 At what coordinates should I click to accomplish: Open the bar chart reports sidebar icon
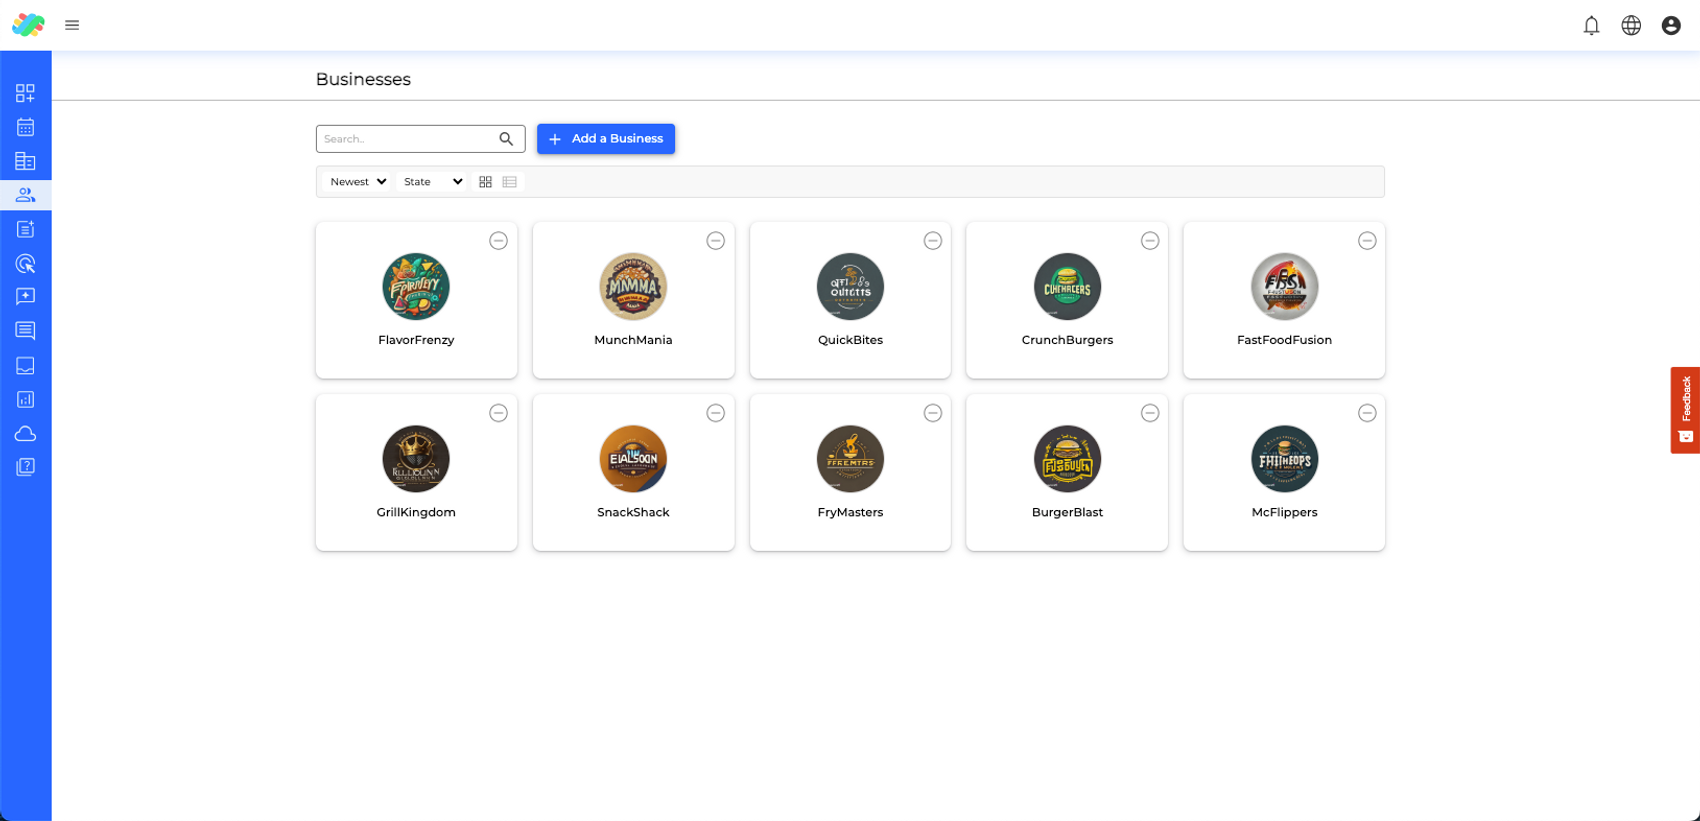25,400
